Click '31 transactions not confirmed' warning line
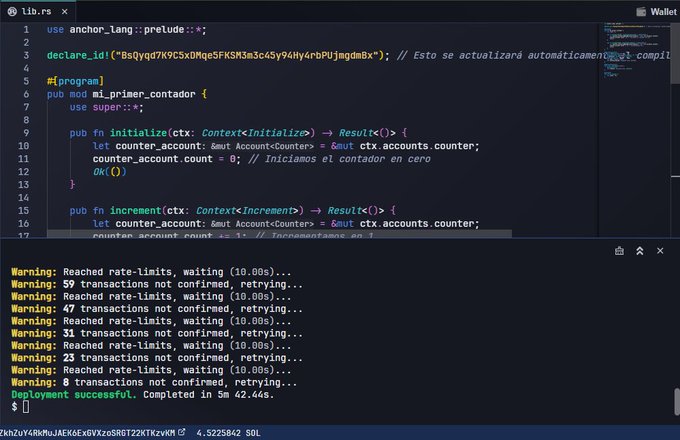The width and height of the screenshot is (680, 440). 157,333
